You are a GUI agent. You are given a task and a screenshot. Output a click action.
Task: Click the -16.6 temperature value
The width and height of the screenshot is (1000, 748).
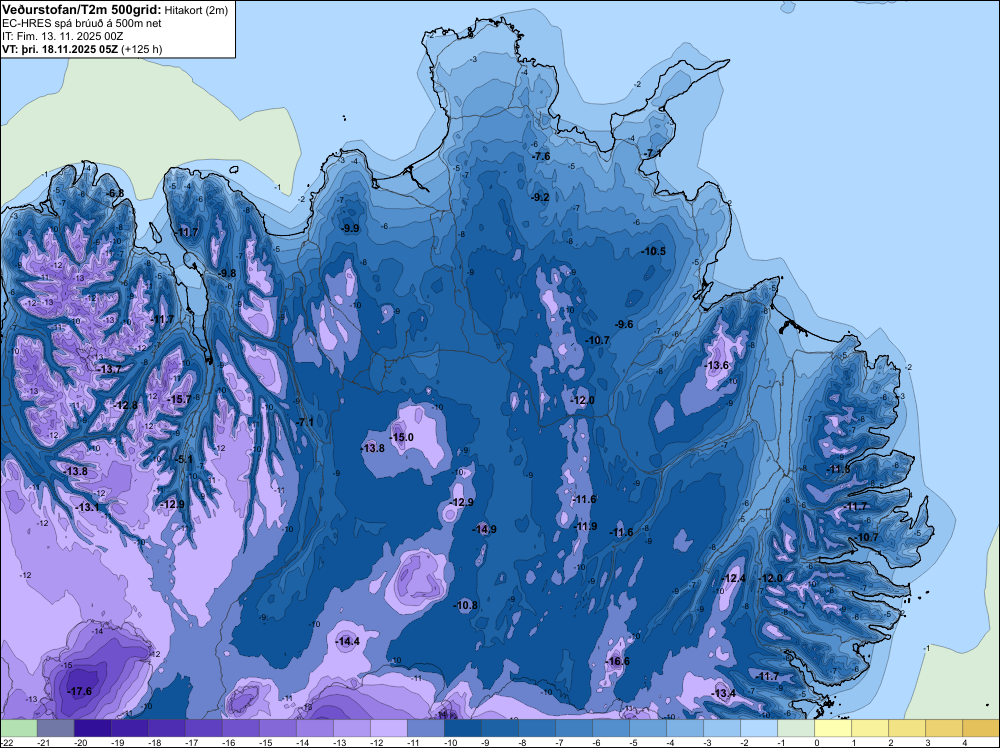point(617,661)
